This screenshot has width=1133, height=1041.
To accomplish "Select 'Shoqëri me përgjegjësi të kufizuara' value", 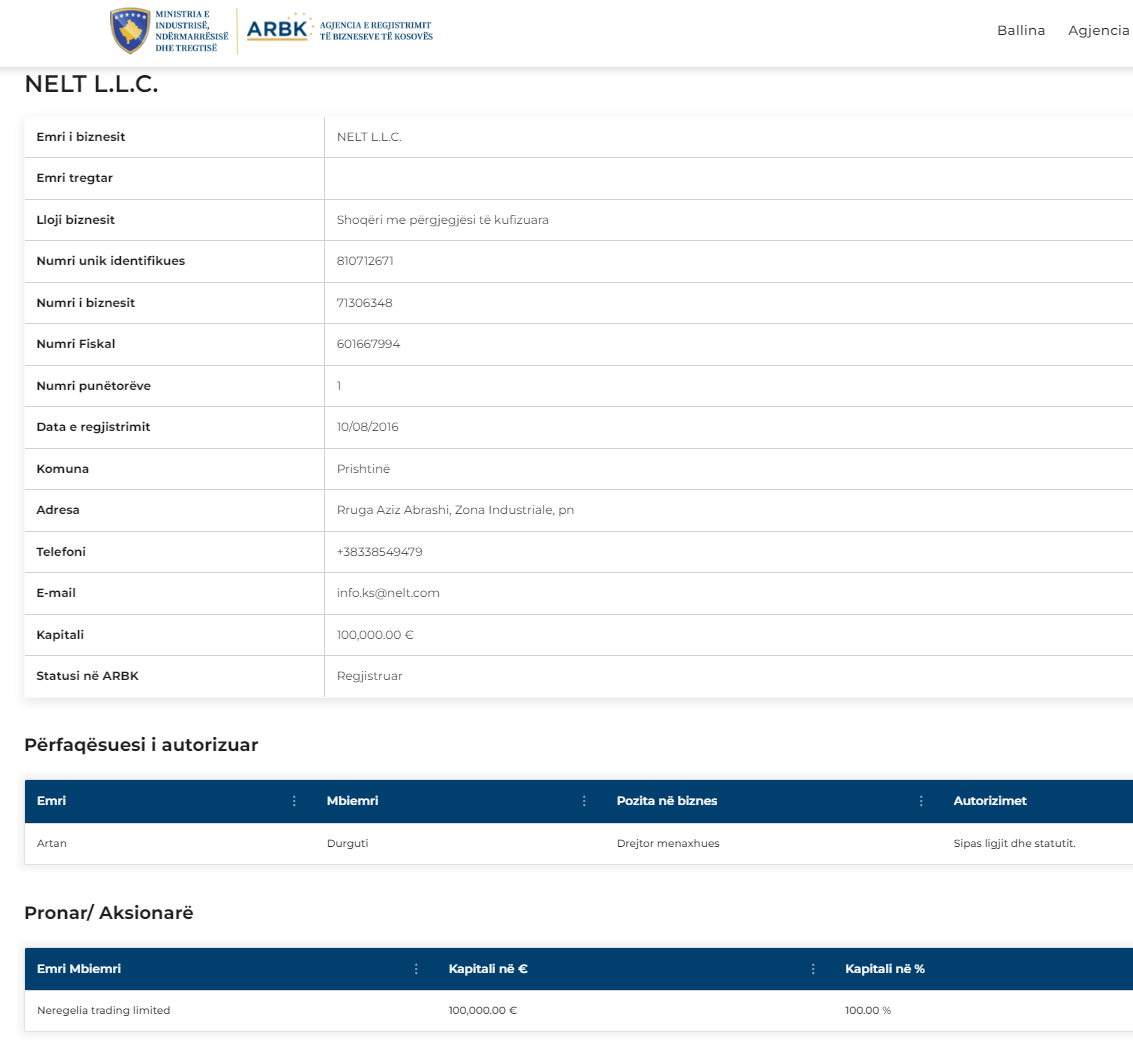I will (442, 220).
